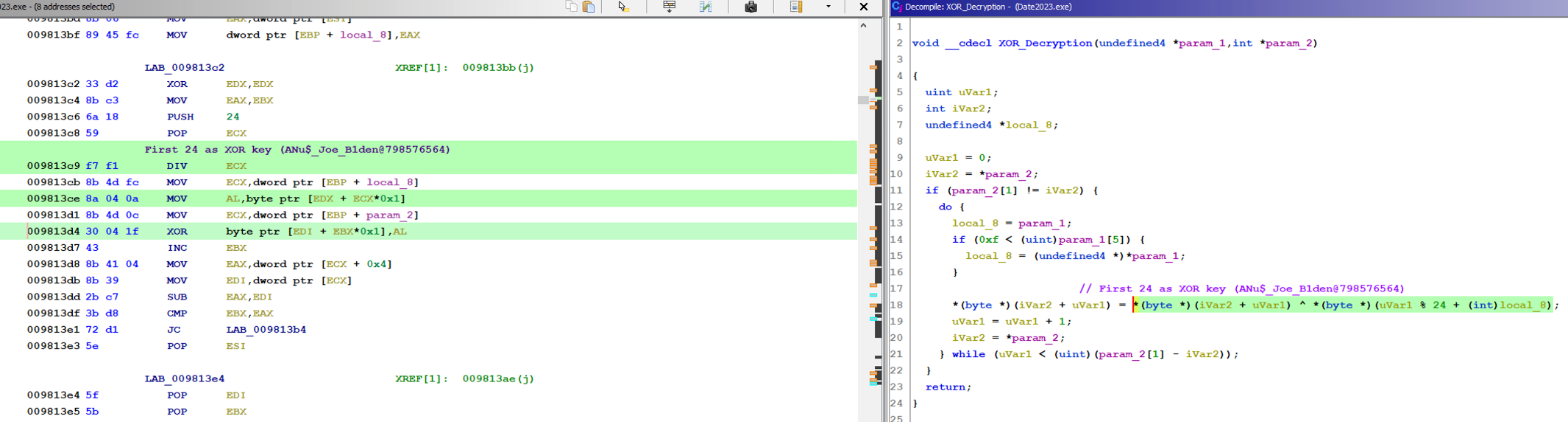Create a listing snapshot with camera icon
This screenshot has height=422, width=1568.
[750, 7]
